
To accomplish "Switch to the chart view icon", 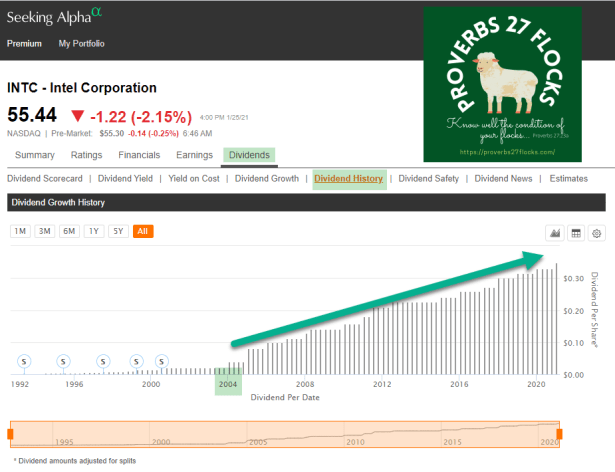I will click(553, 232).
